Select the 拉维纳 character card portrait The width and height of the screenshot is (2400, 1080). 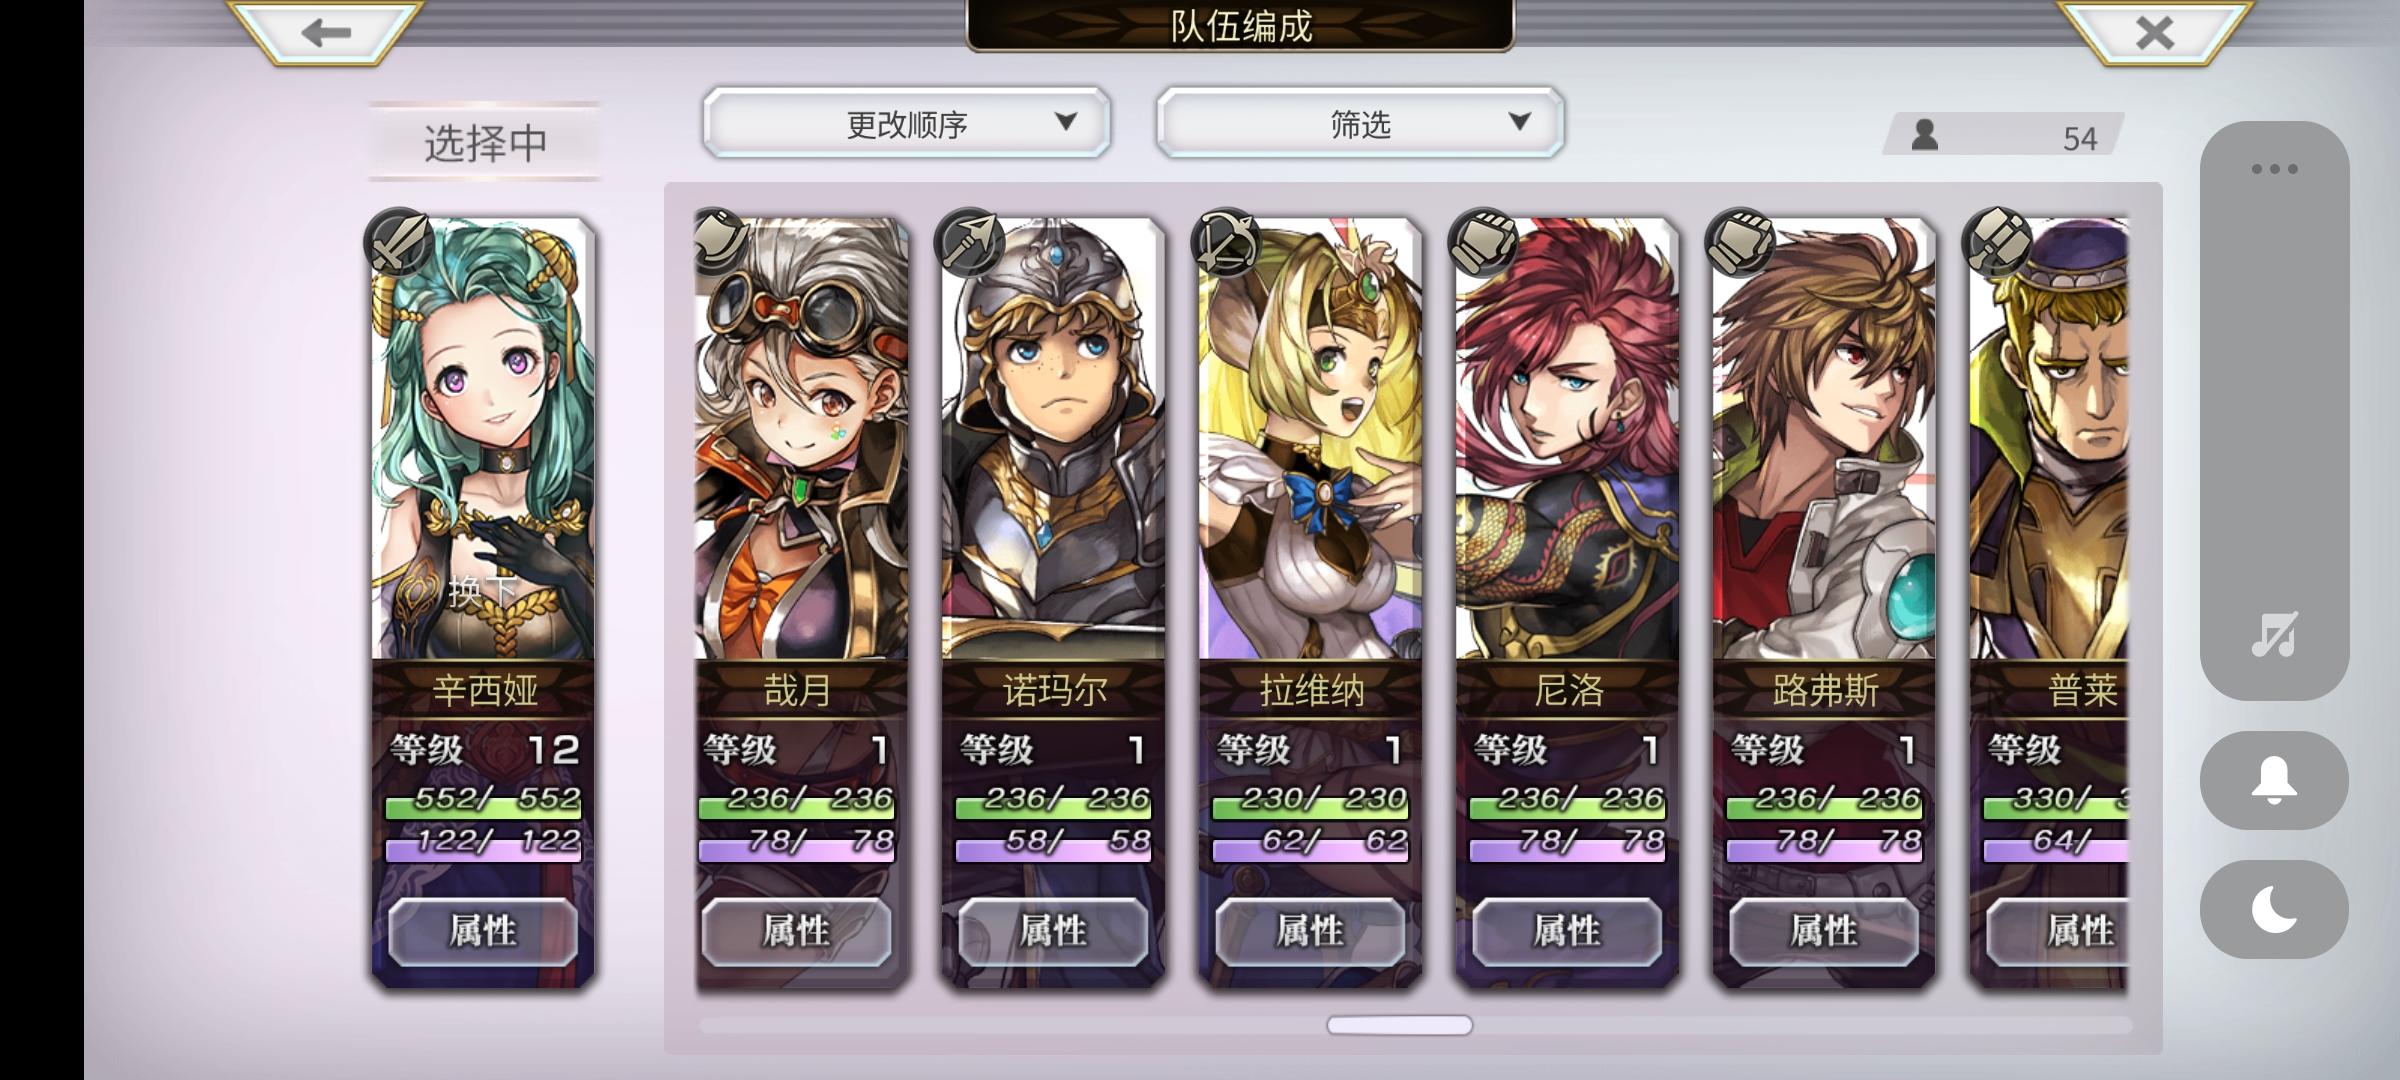point(1310,440)
